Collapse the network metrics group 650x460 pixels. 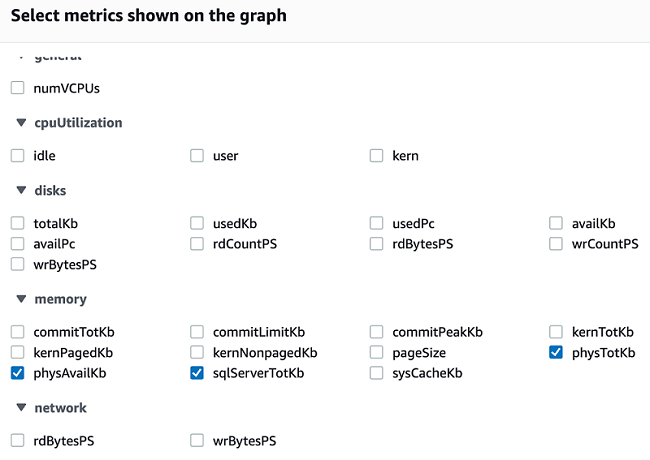19,408
